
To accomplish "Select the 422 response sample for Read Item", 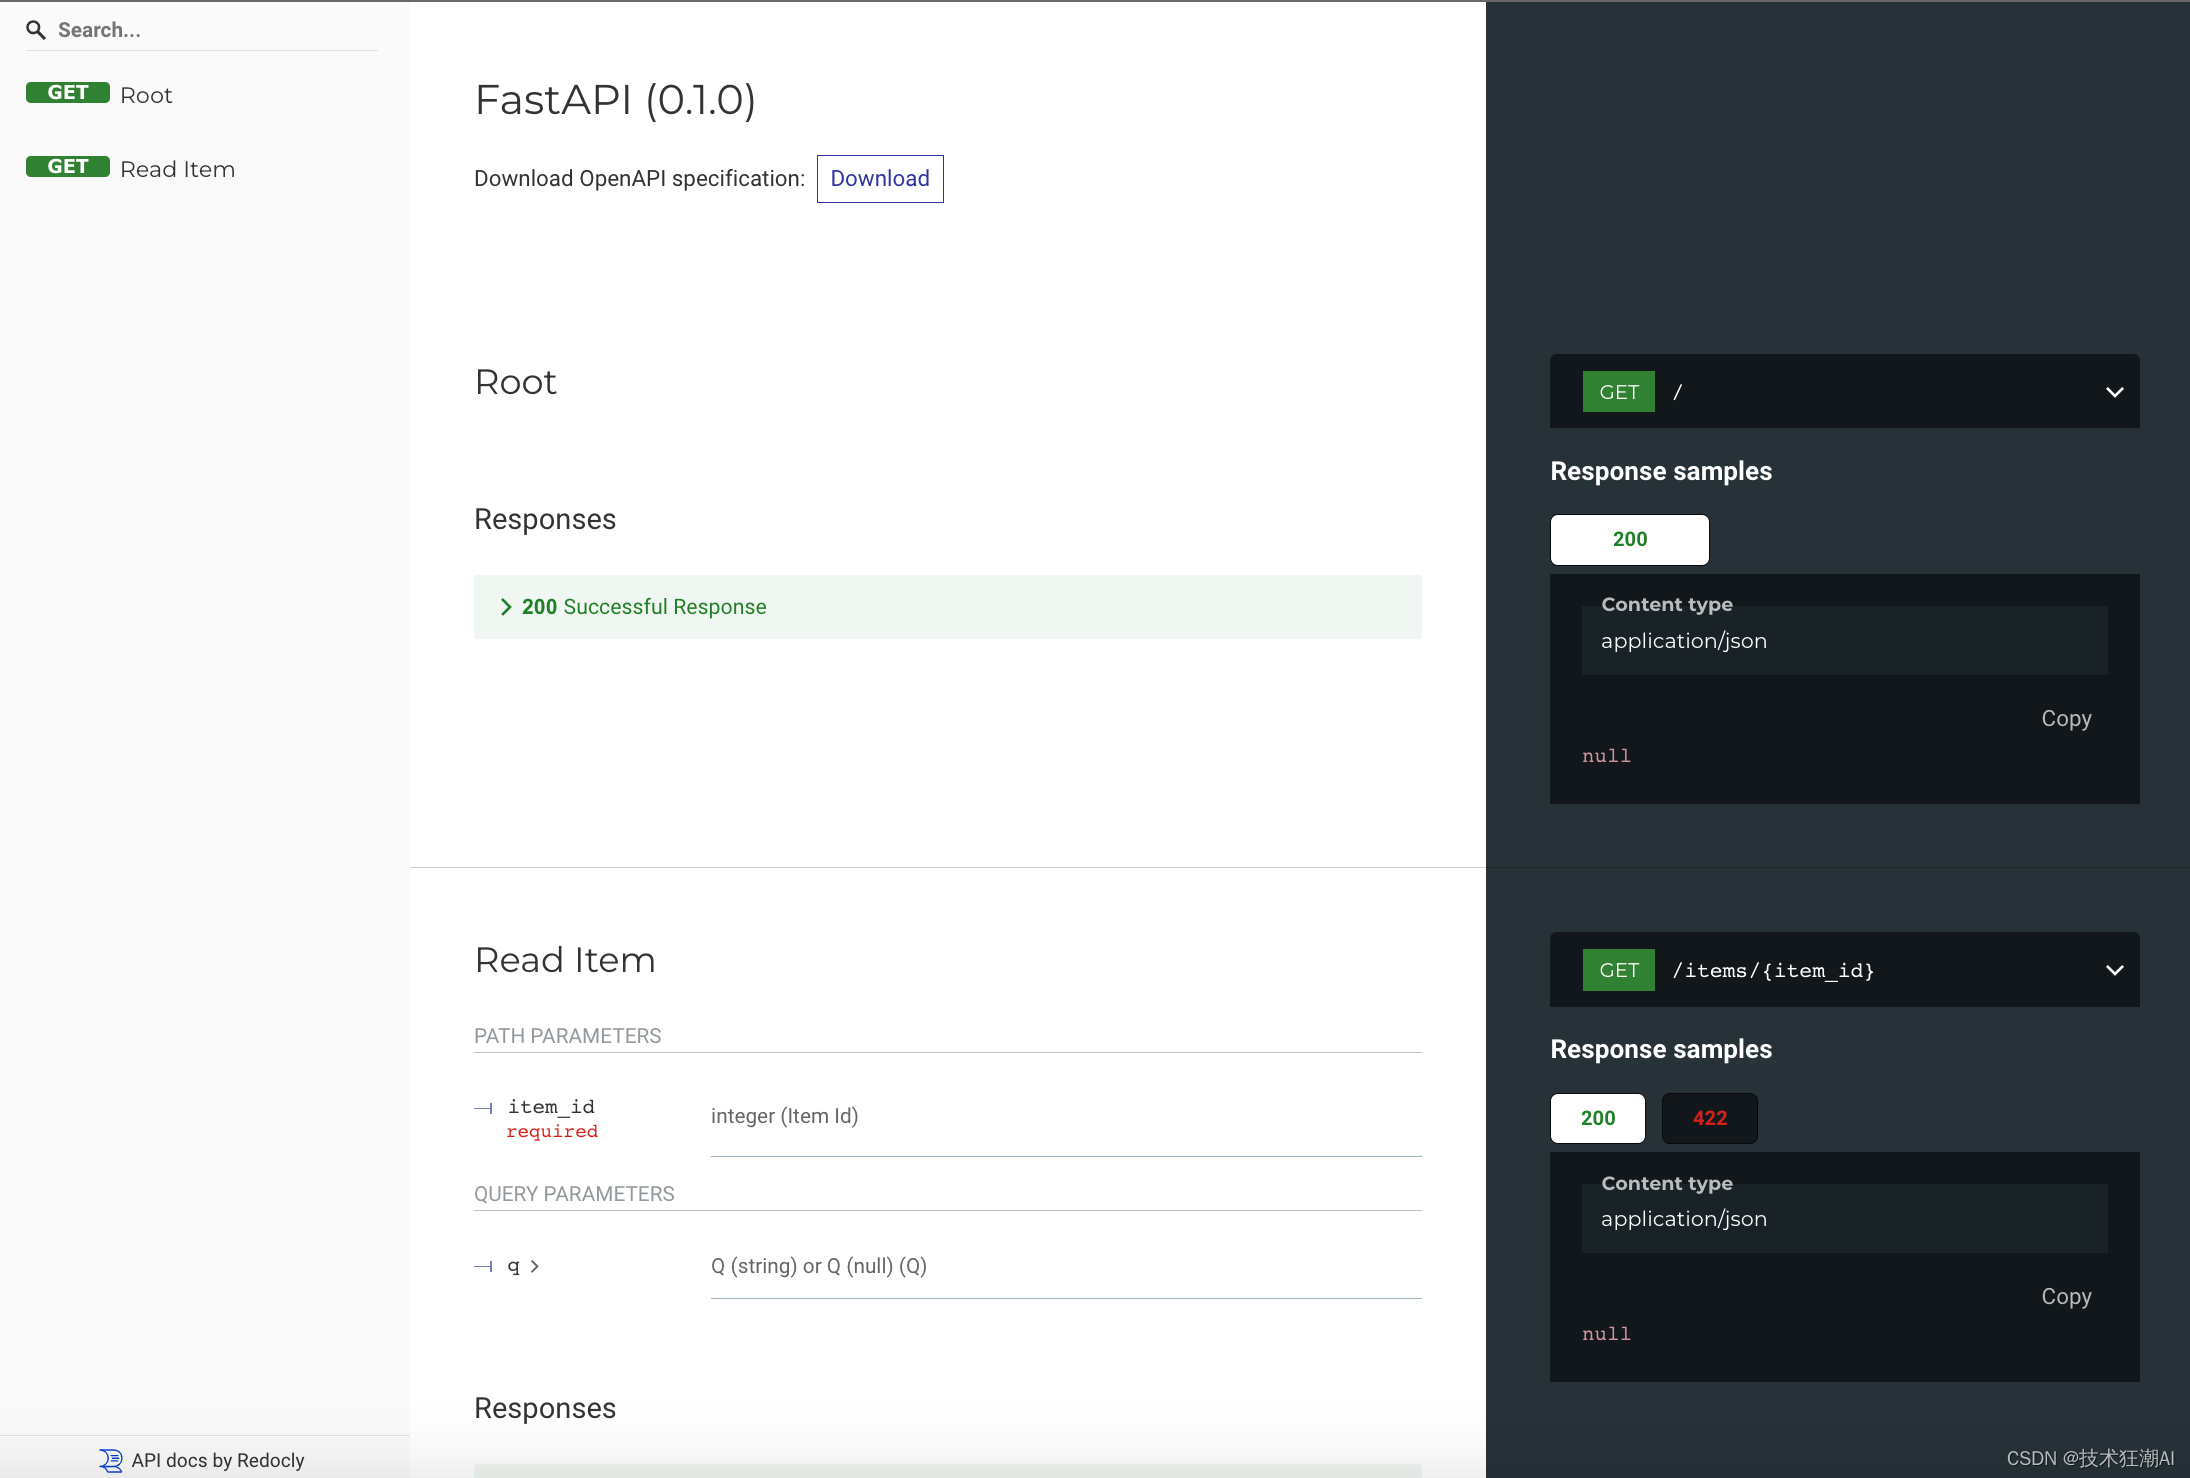I will 1709,1118.
